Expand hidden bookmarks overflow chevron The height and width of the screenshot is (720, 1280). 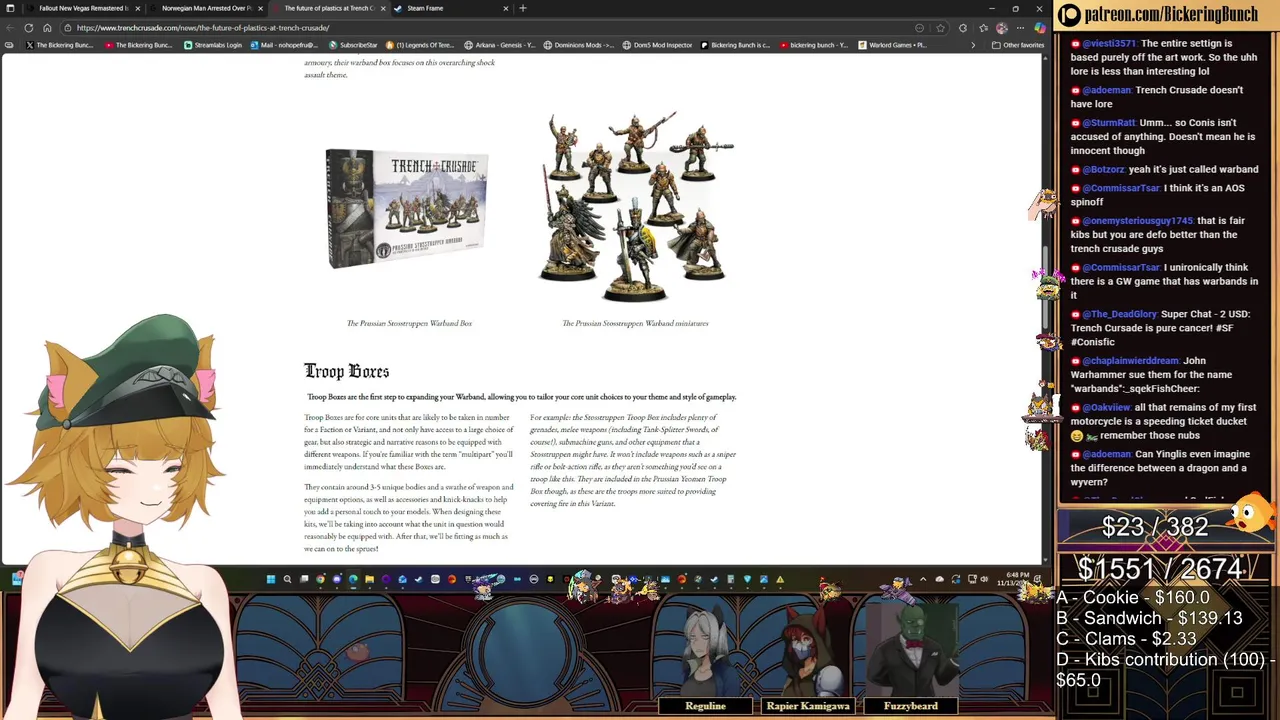click(x=973, y=45)
